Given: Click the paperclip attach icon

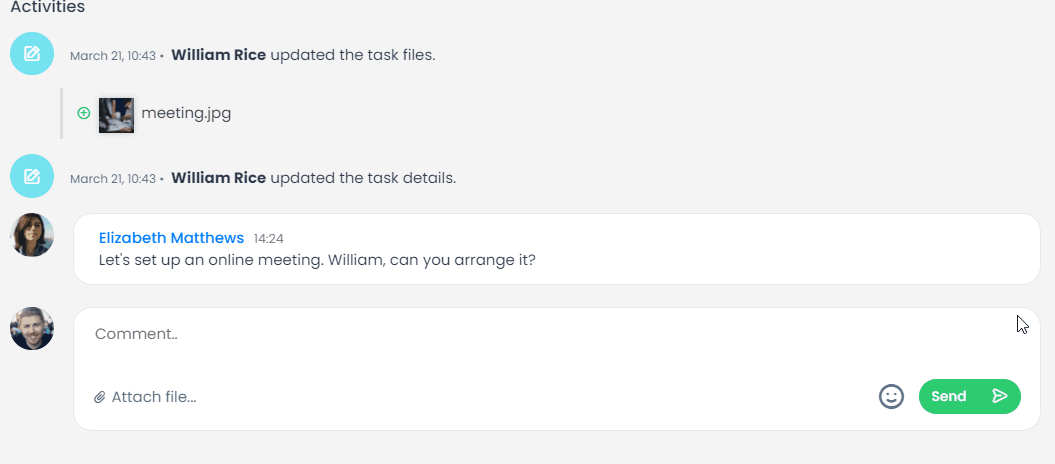Looking at the screenshot, I should pos(100,397).
